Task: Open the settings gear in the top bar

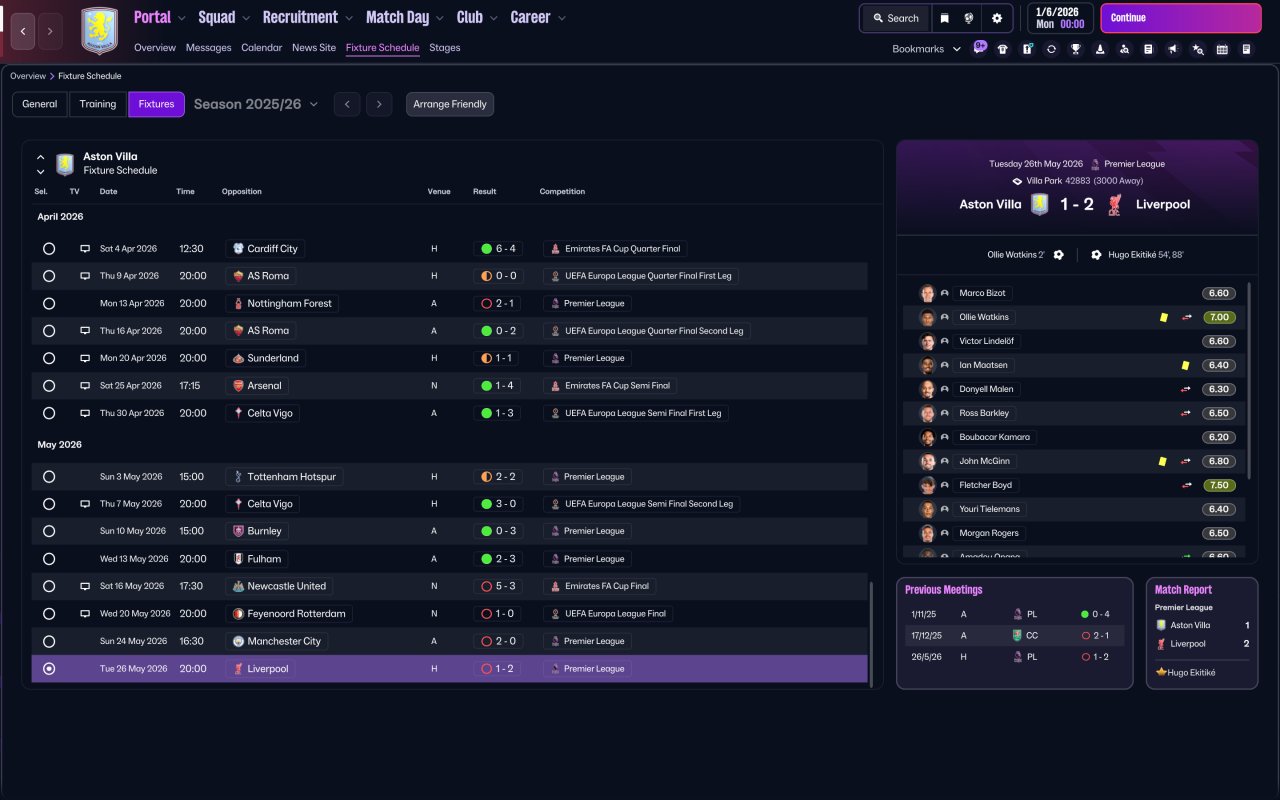Action: click(997, 18)
